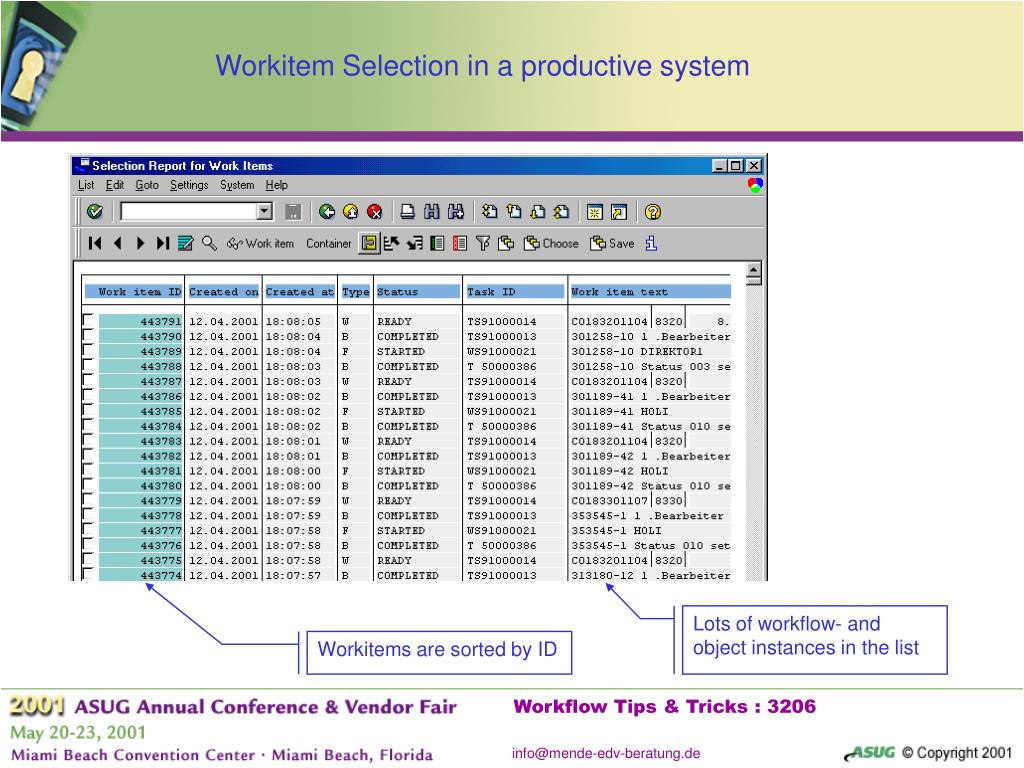Image resolution: width=1024 pixels, height=768 pixels.
Task: Select work item ID cell 443785
Action: tap(140, 411)
